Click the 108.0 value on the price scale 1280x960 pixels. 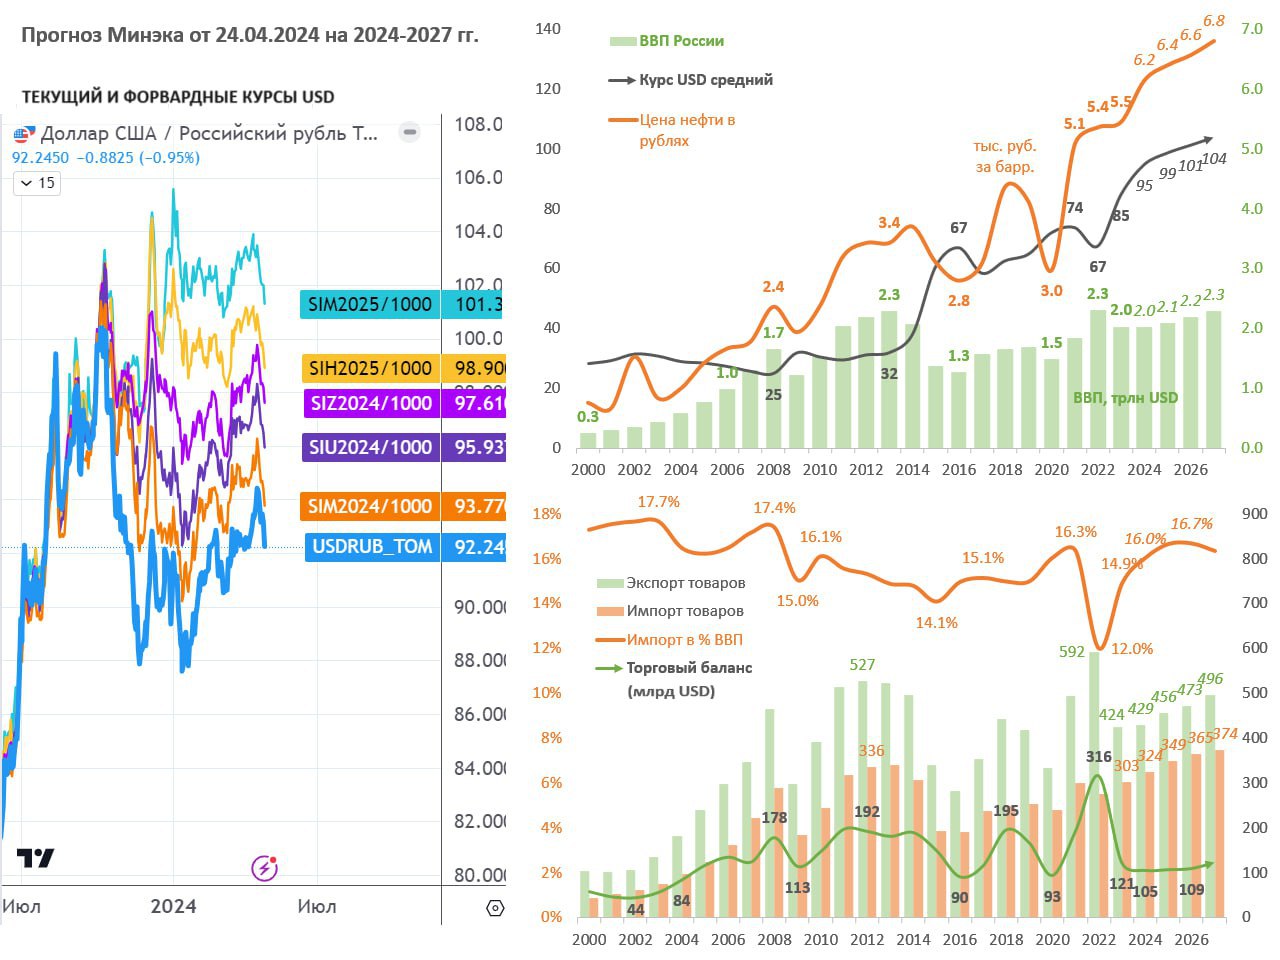click(478, 124)
